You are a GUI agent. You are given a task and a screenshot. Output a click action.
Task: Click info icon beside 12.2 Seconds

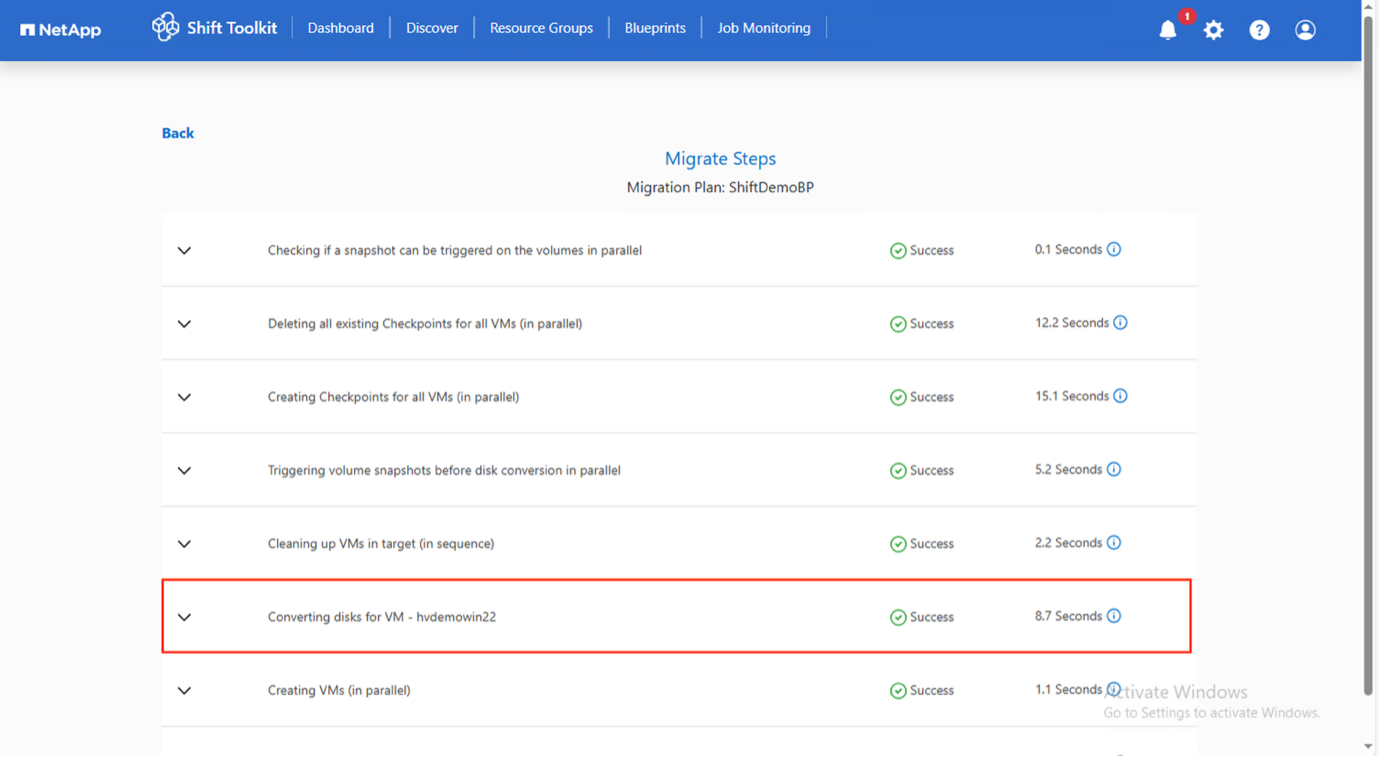[x=1120, y=323]
